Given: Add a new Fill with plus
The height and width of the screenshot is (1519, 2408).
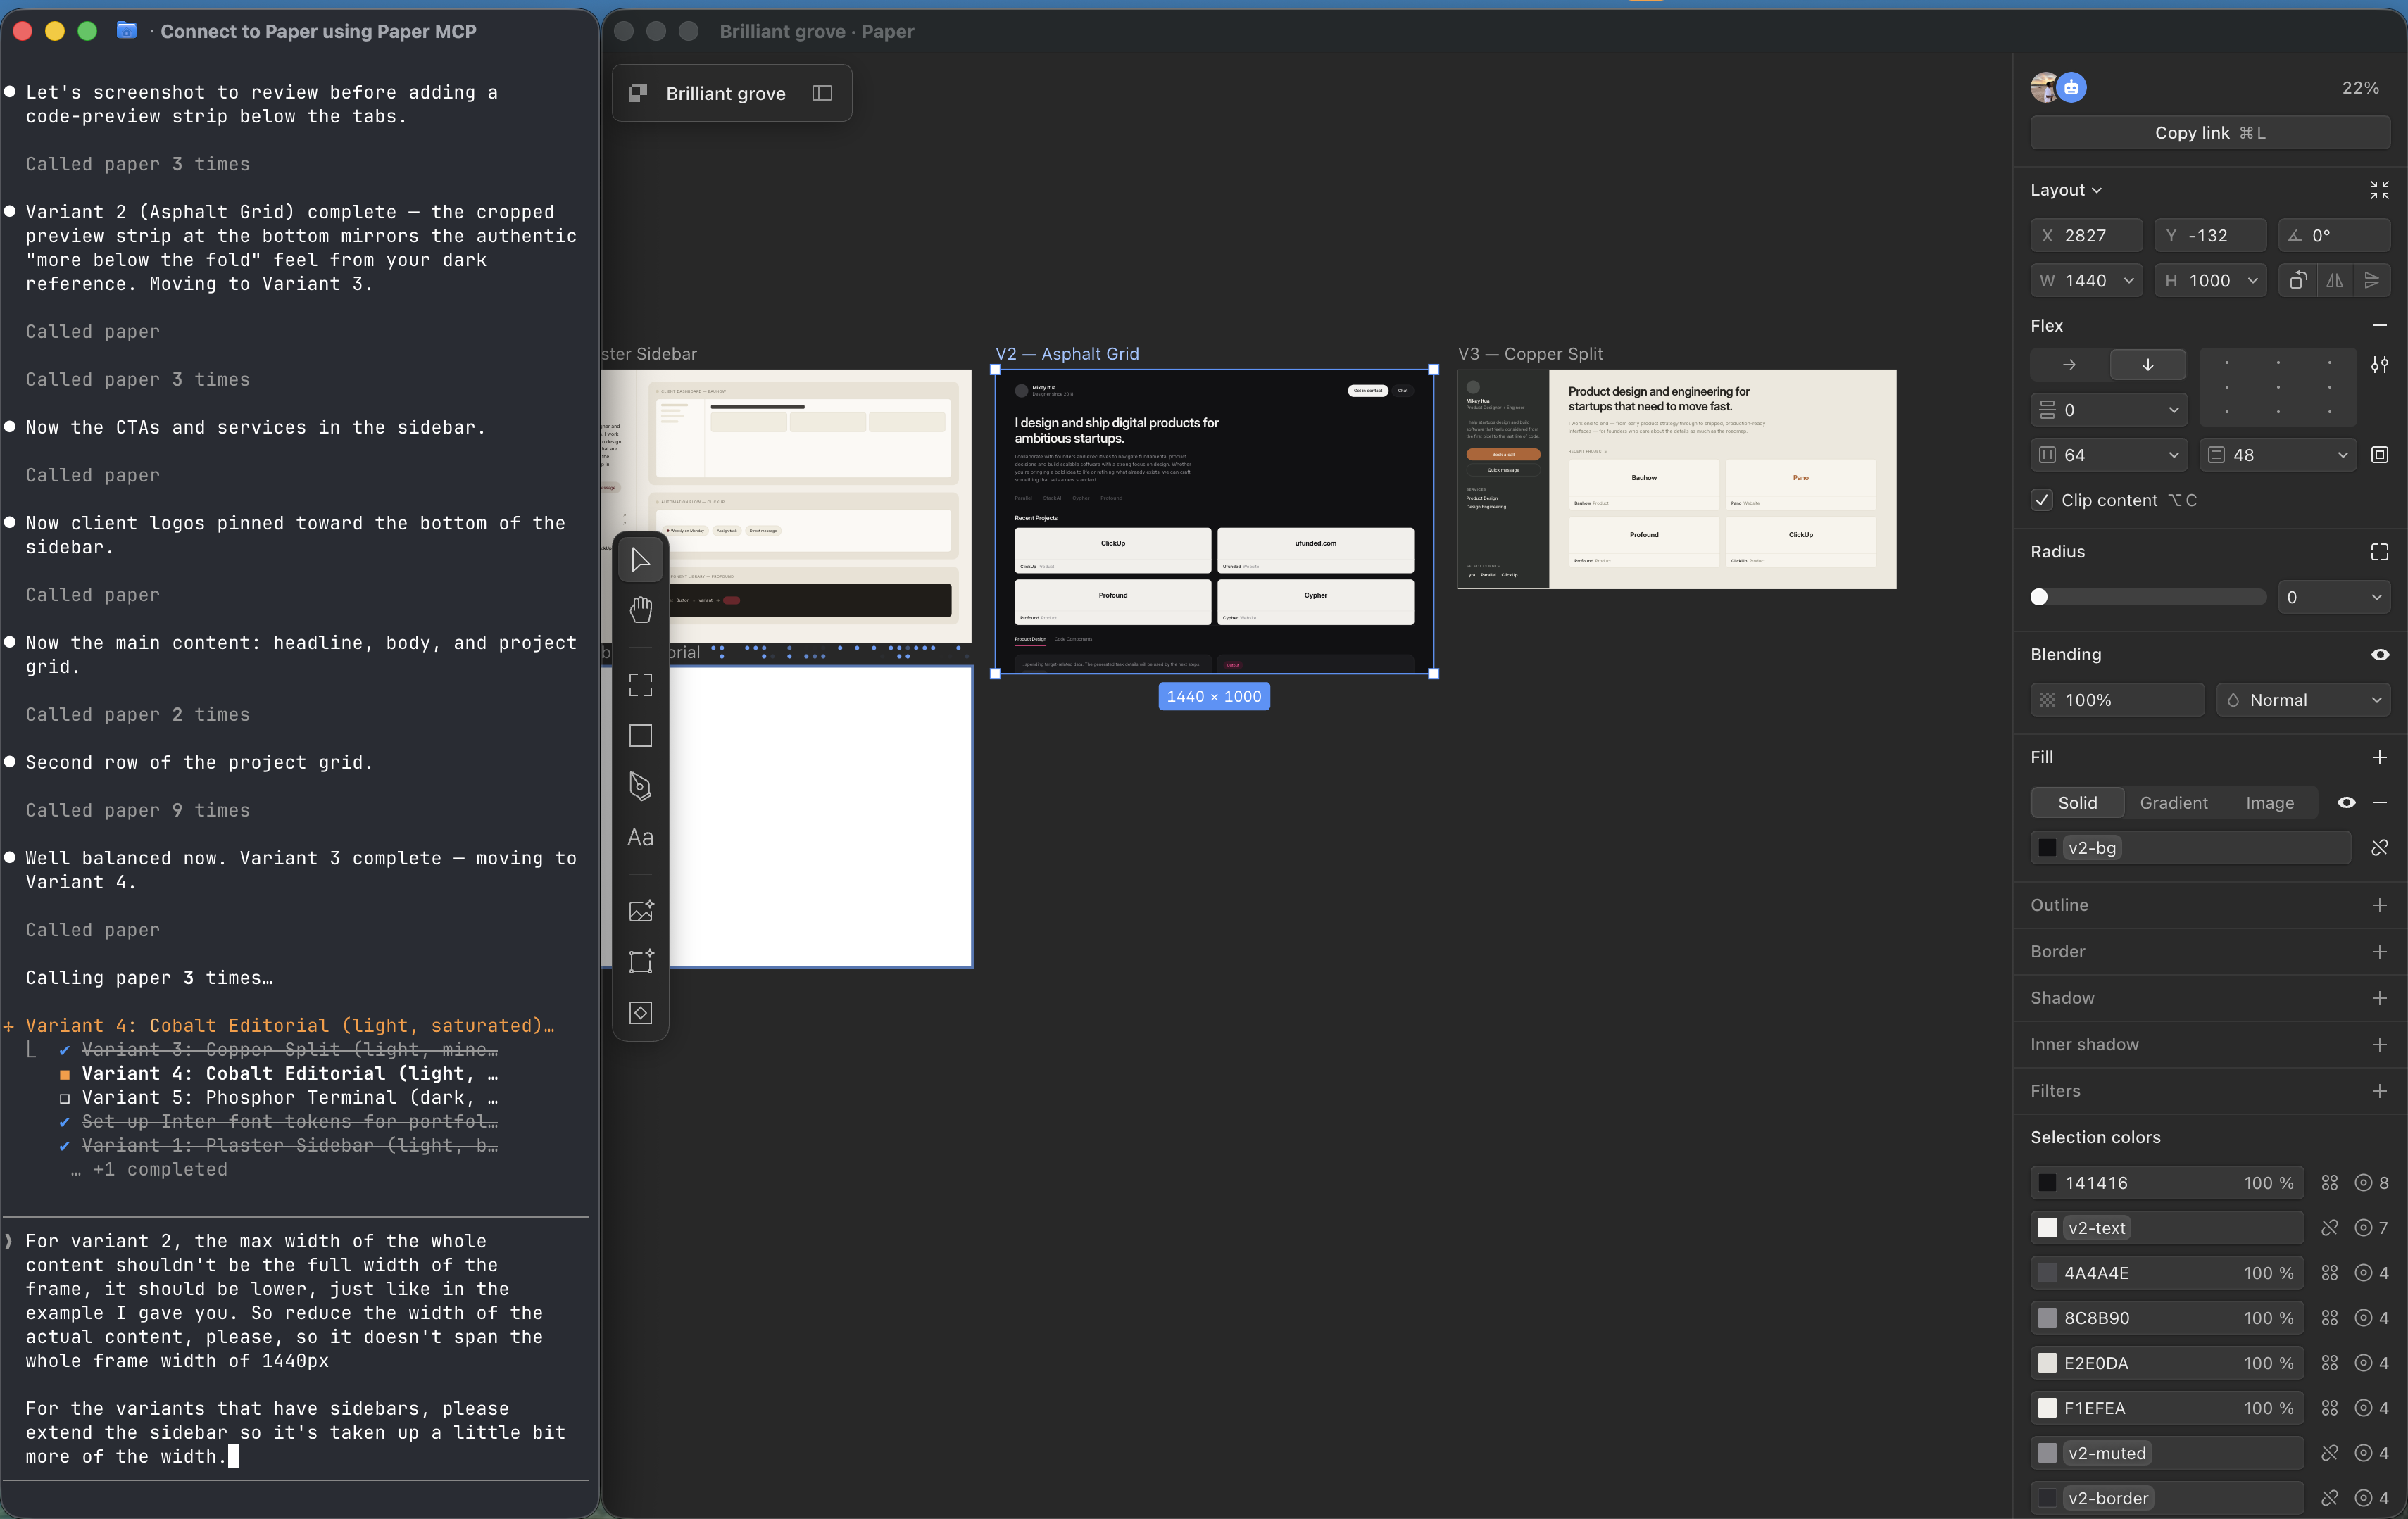Looking at the screenshot, I should [x=2379, y=758].
